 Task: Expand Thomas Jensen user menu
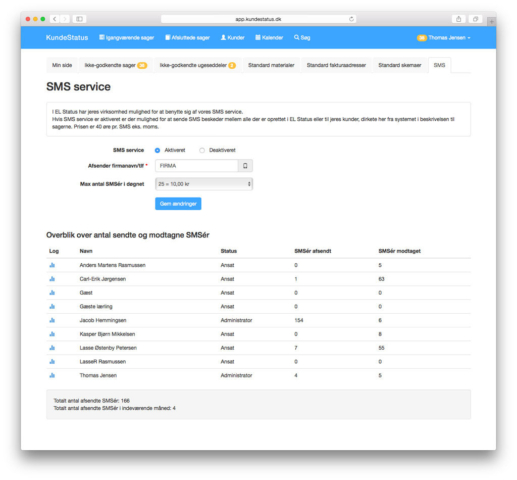[444, 38]
